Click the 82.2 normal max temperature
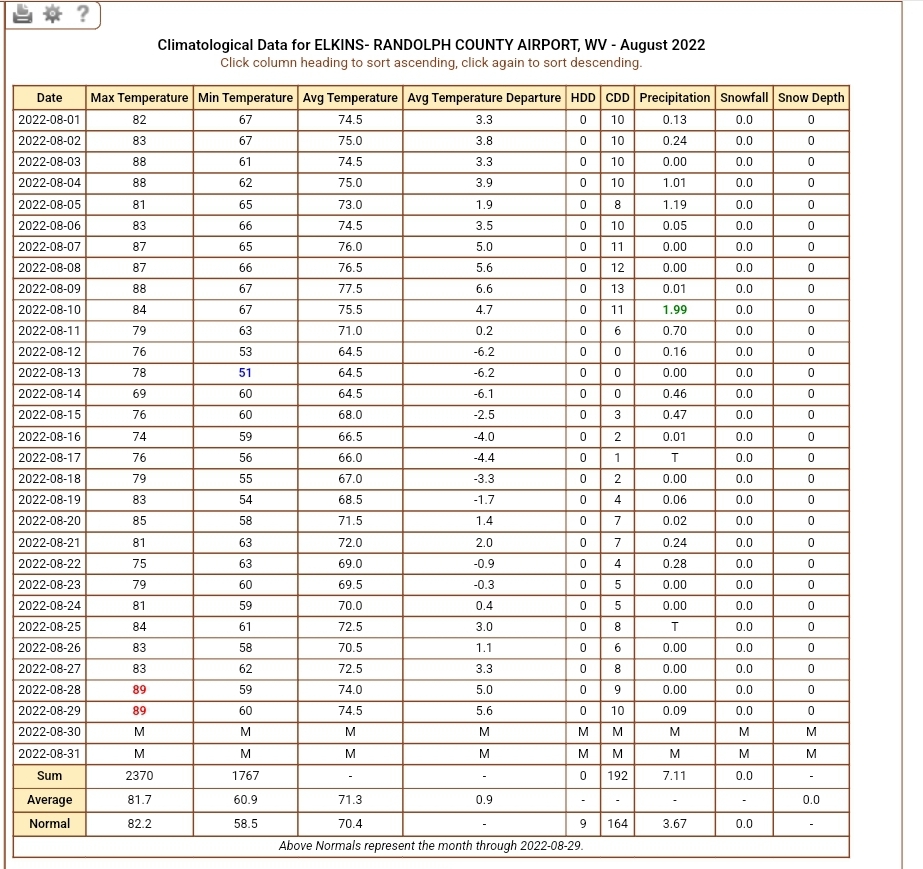The height and width of the screenshot is (869, 923). click(x=140, y=824)
